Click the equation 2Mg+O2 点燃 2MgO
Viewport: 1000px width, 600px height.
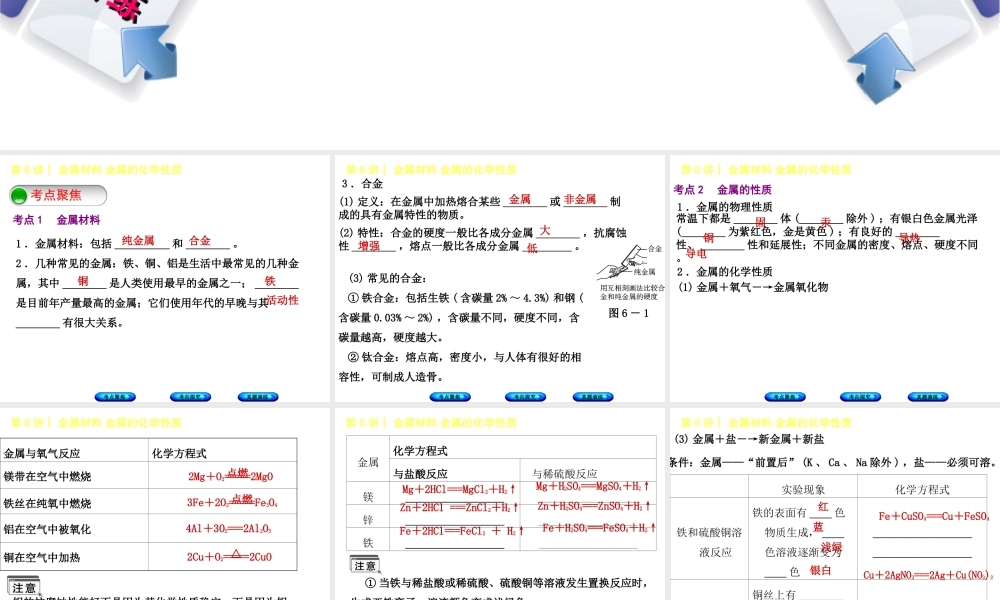tap(230, 475)
